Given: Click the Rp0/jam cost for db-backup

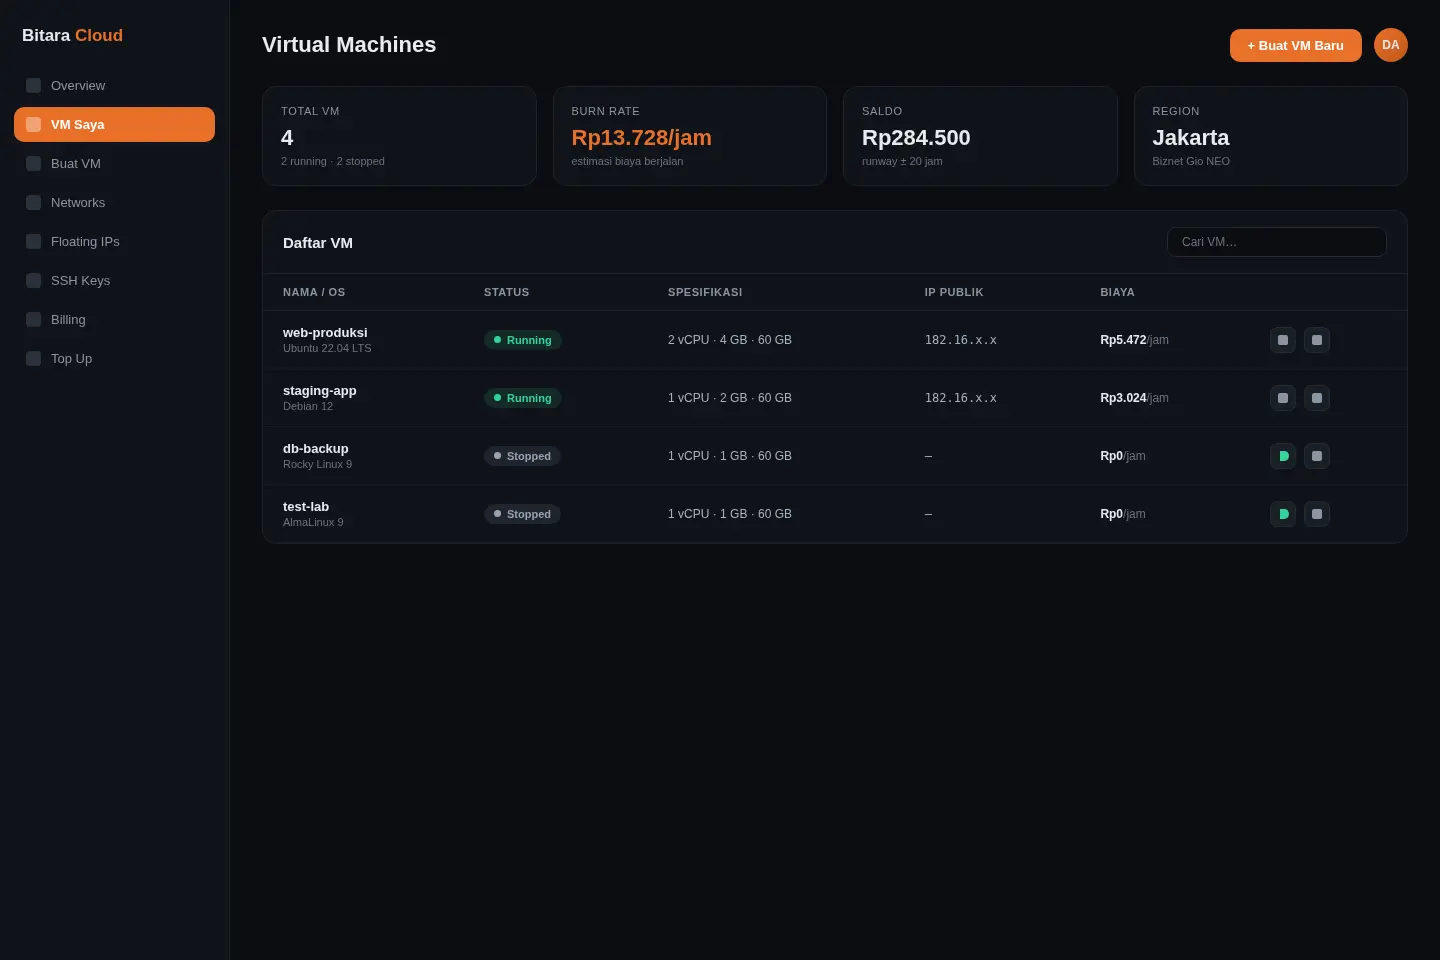Looking at the screenshot, I should 1123,456.
